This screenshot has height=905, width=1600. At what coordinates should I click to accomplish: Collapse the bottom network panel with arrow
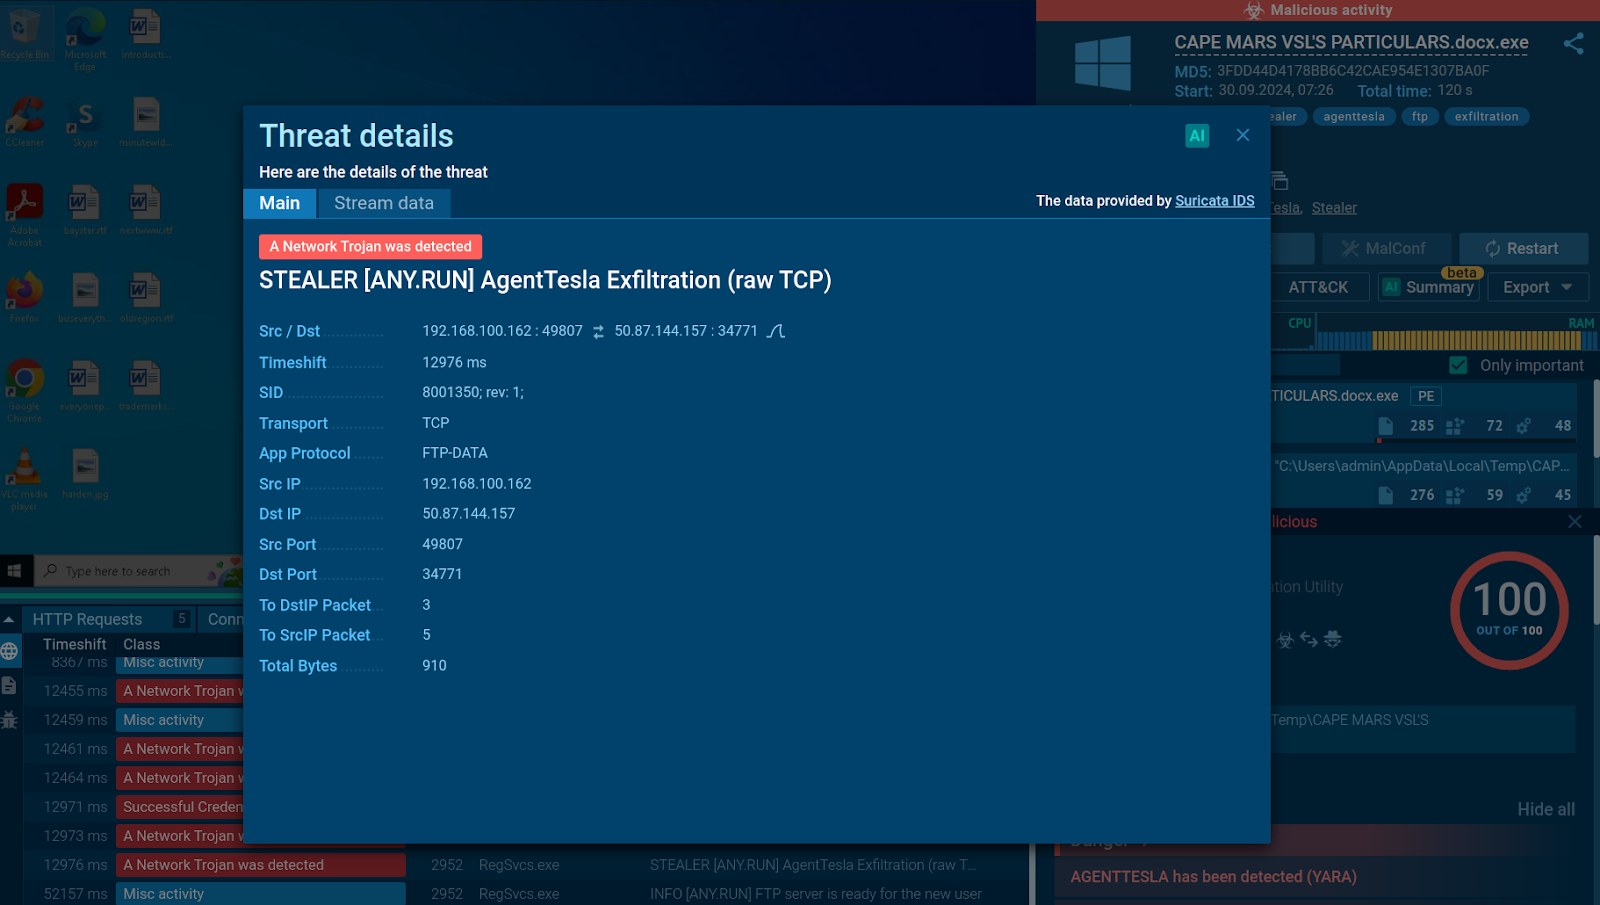(9, 620)
